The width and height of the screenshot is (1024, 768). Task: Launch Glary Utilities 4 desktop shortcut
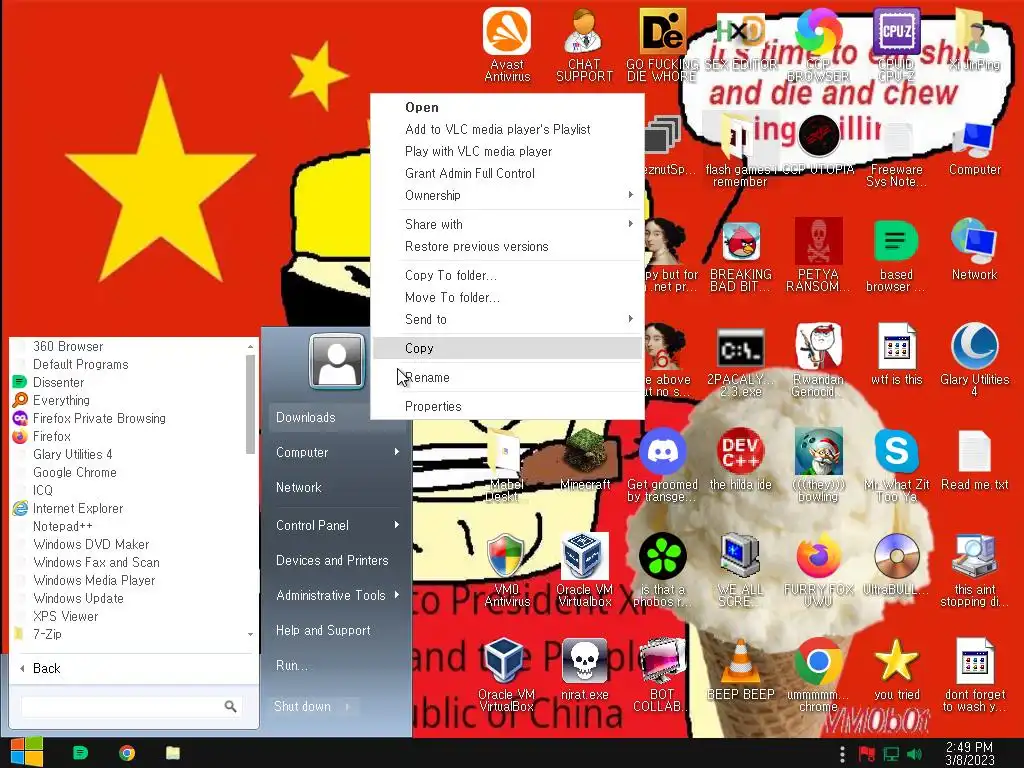pos(974,359)
